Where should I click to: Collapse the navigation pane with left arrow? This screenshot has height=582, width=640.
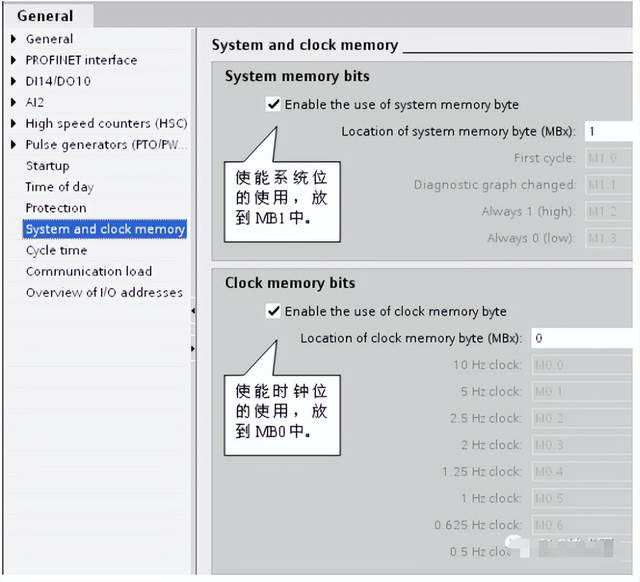pos(192,312)
